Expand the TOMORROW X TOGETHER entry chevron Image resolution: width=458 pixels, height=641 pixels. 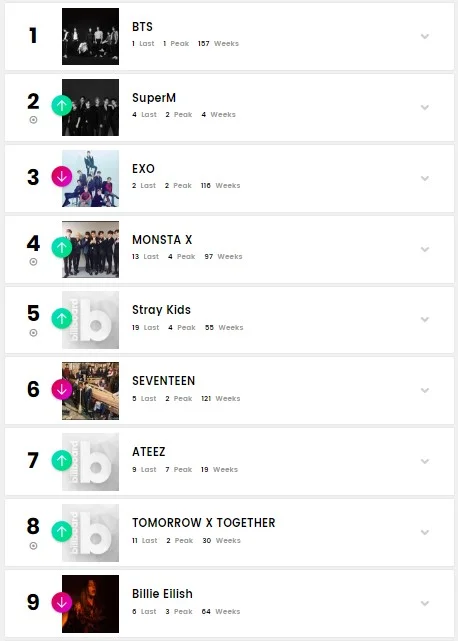click(x=425, y=532)
